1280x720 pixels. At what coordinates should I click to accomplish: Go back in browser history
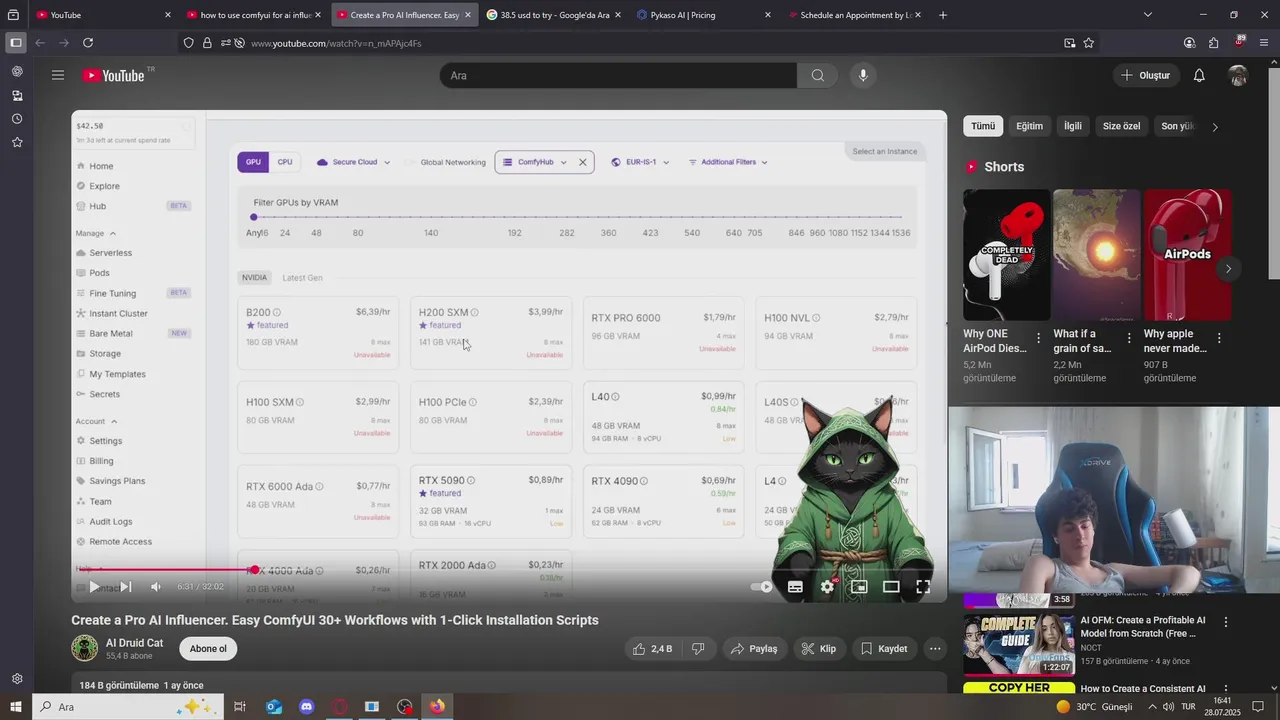point(40,43)
